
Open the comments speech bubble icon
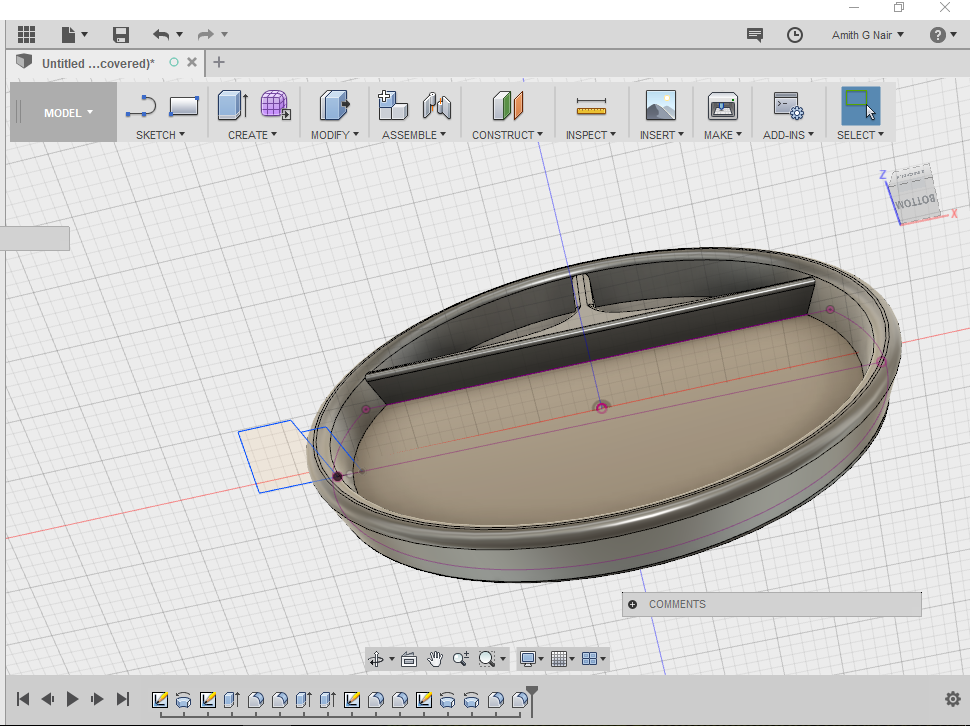click(x=755, y=35)
